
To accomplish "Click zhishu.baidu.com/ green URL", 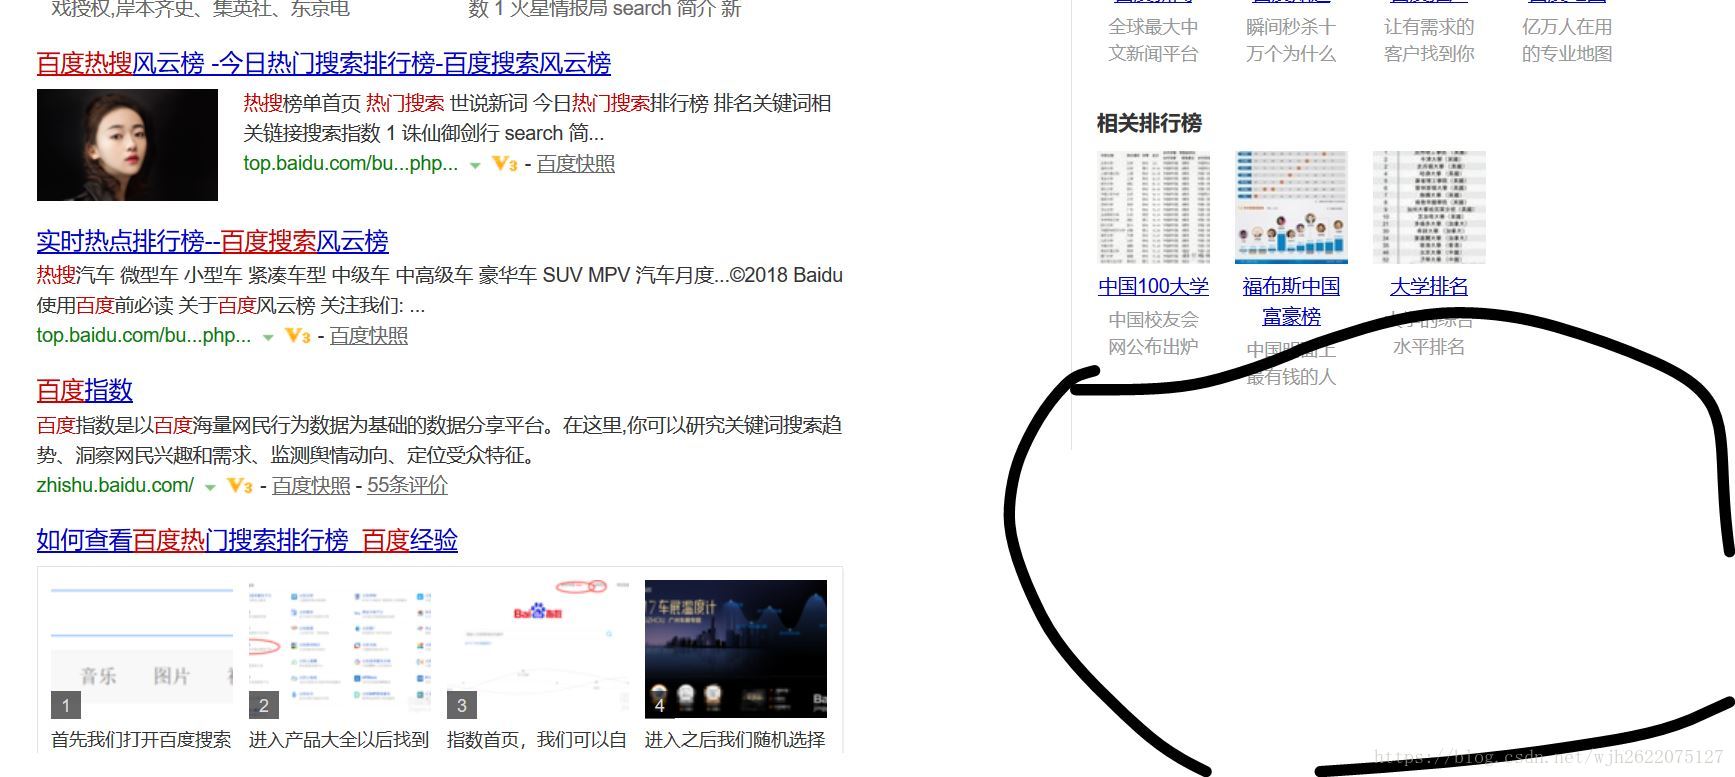I will pyautogui.click(x=115, y=485).
